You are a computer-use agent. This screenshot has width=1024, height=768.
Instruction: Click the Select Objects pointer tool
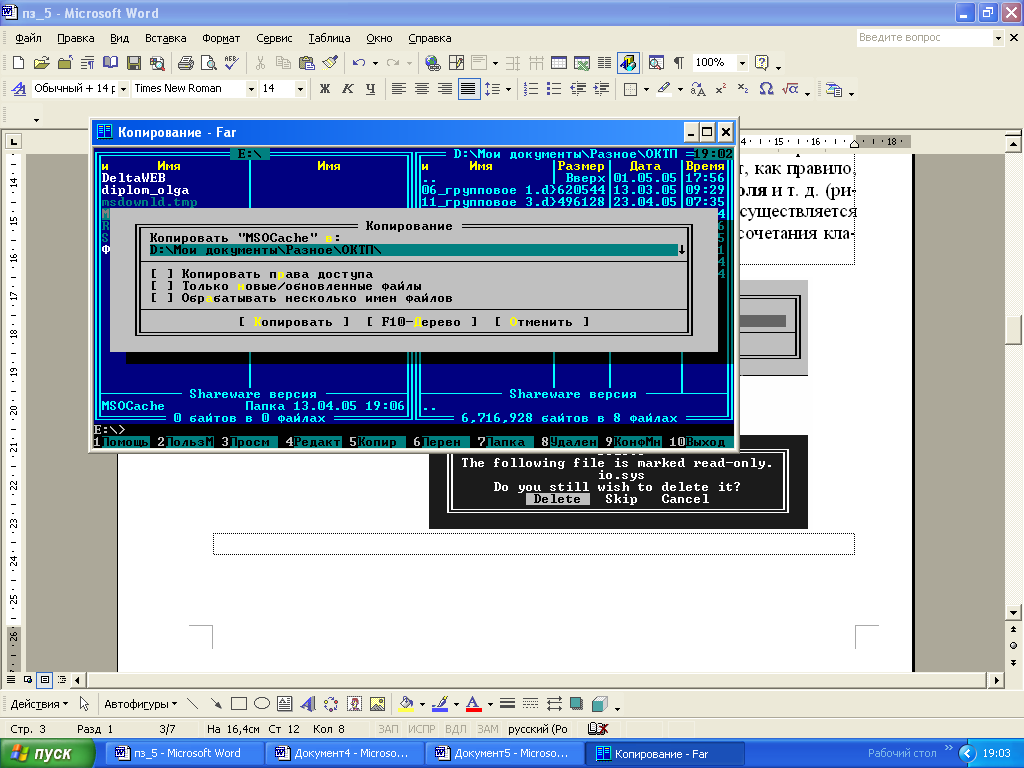coord(84,704)
